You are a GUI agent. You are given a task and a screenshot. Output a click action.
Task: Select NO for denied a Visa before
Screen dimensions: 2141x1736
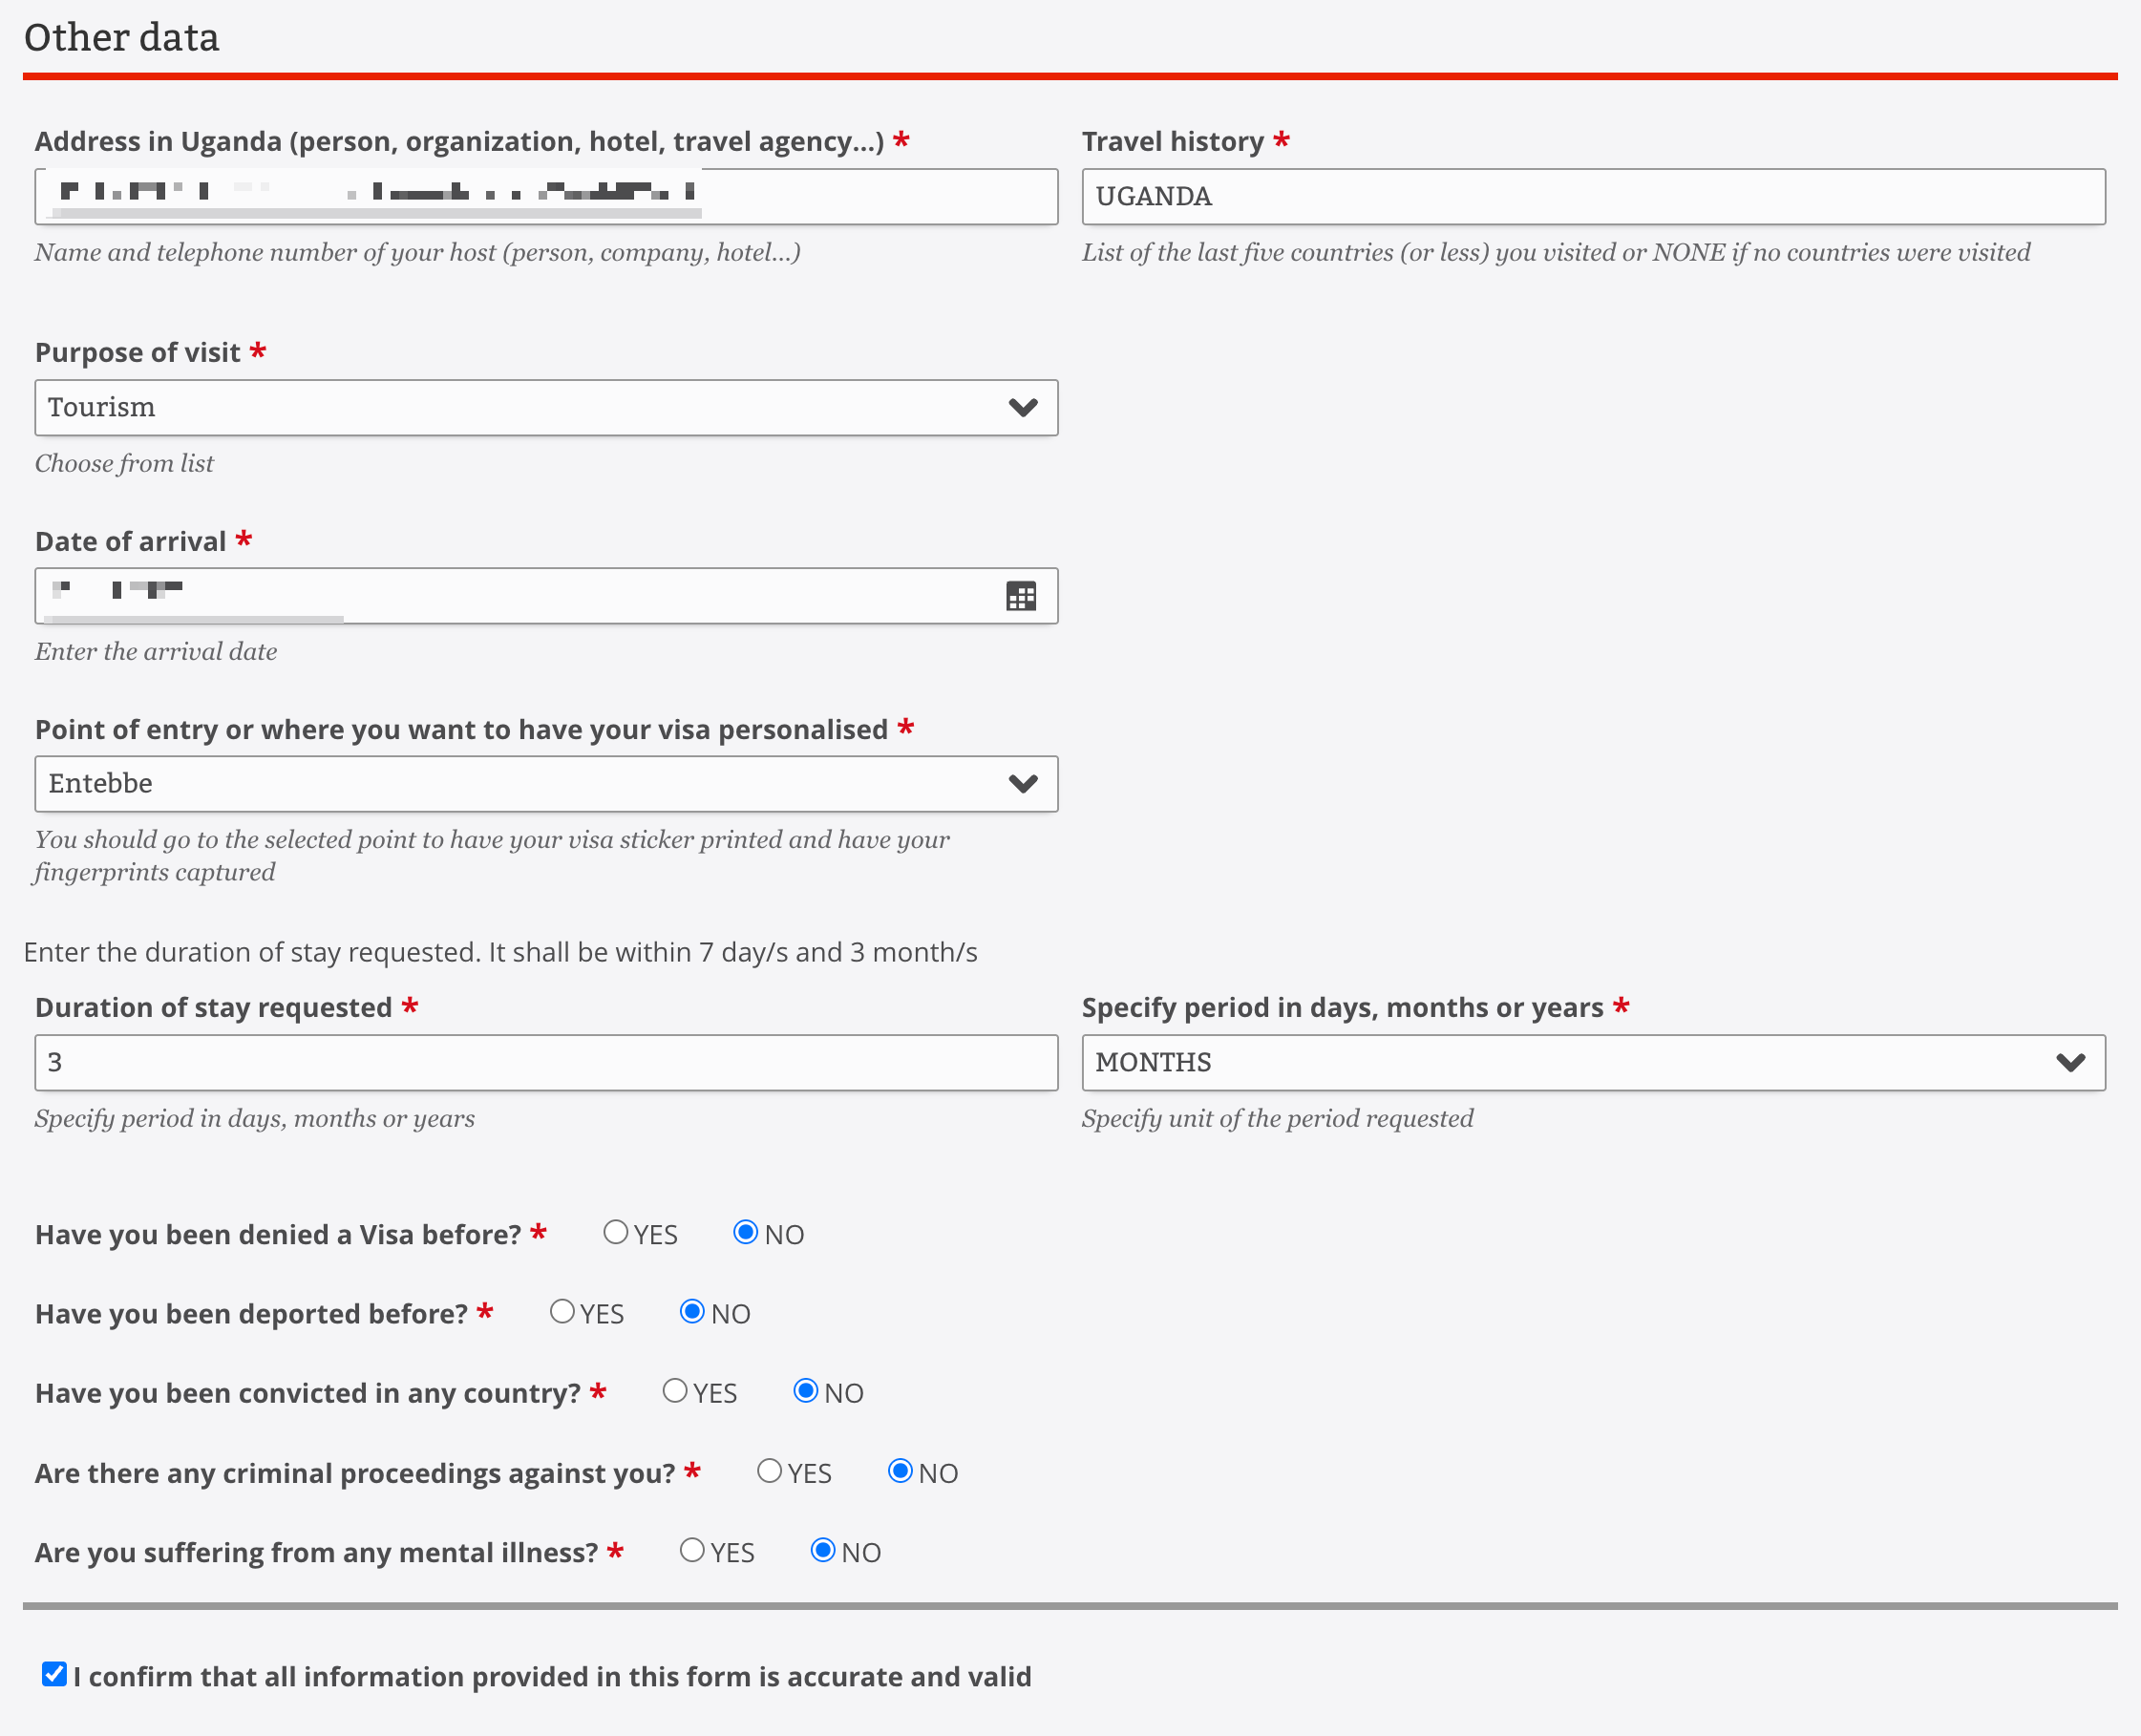click(745, 1233)
